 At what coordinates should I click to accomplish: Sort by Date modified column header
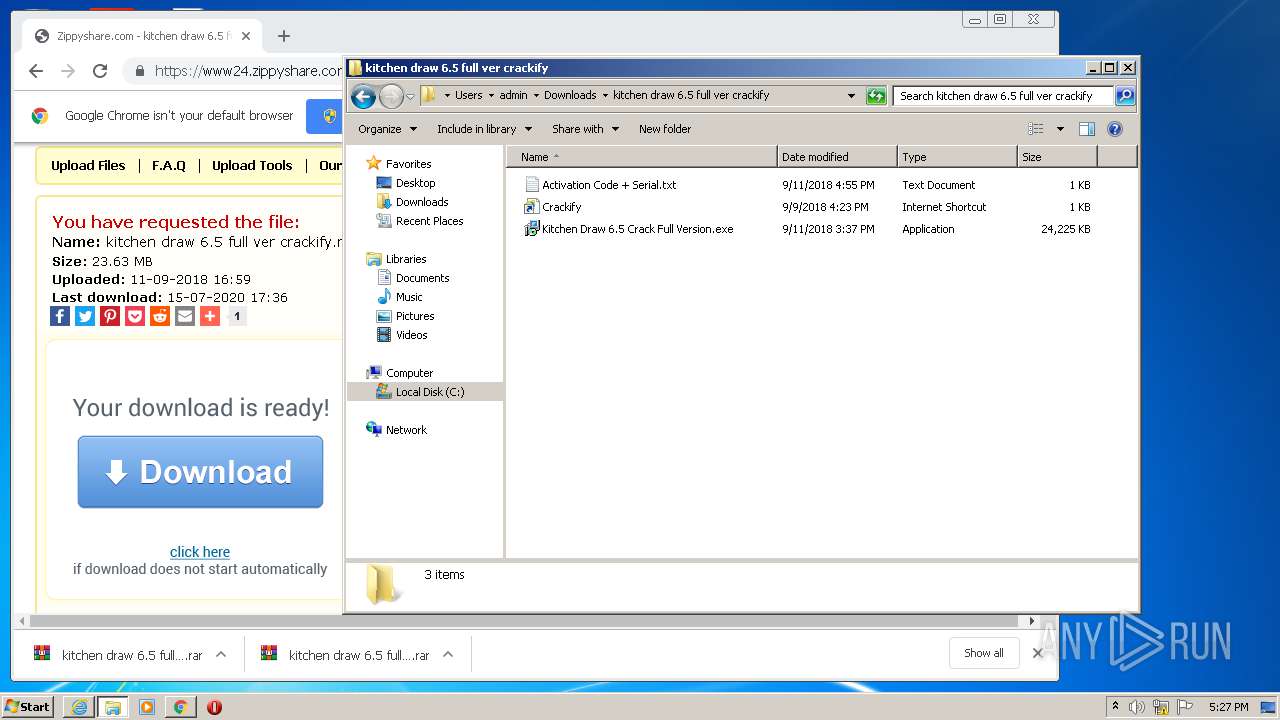[837, 157]
